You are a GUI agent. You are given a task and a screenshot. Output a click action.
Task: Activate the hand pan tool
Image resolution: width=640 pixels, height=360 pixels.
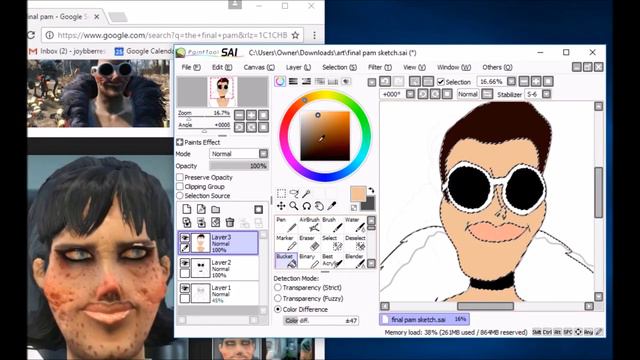tap(319, 206)
